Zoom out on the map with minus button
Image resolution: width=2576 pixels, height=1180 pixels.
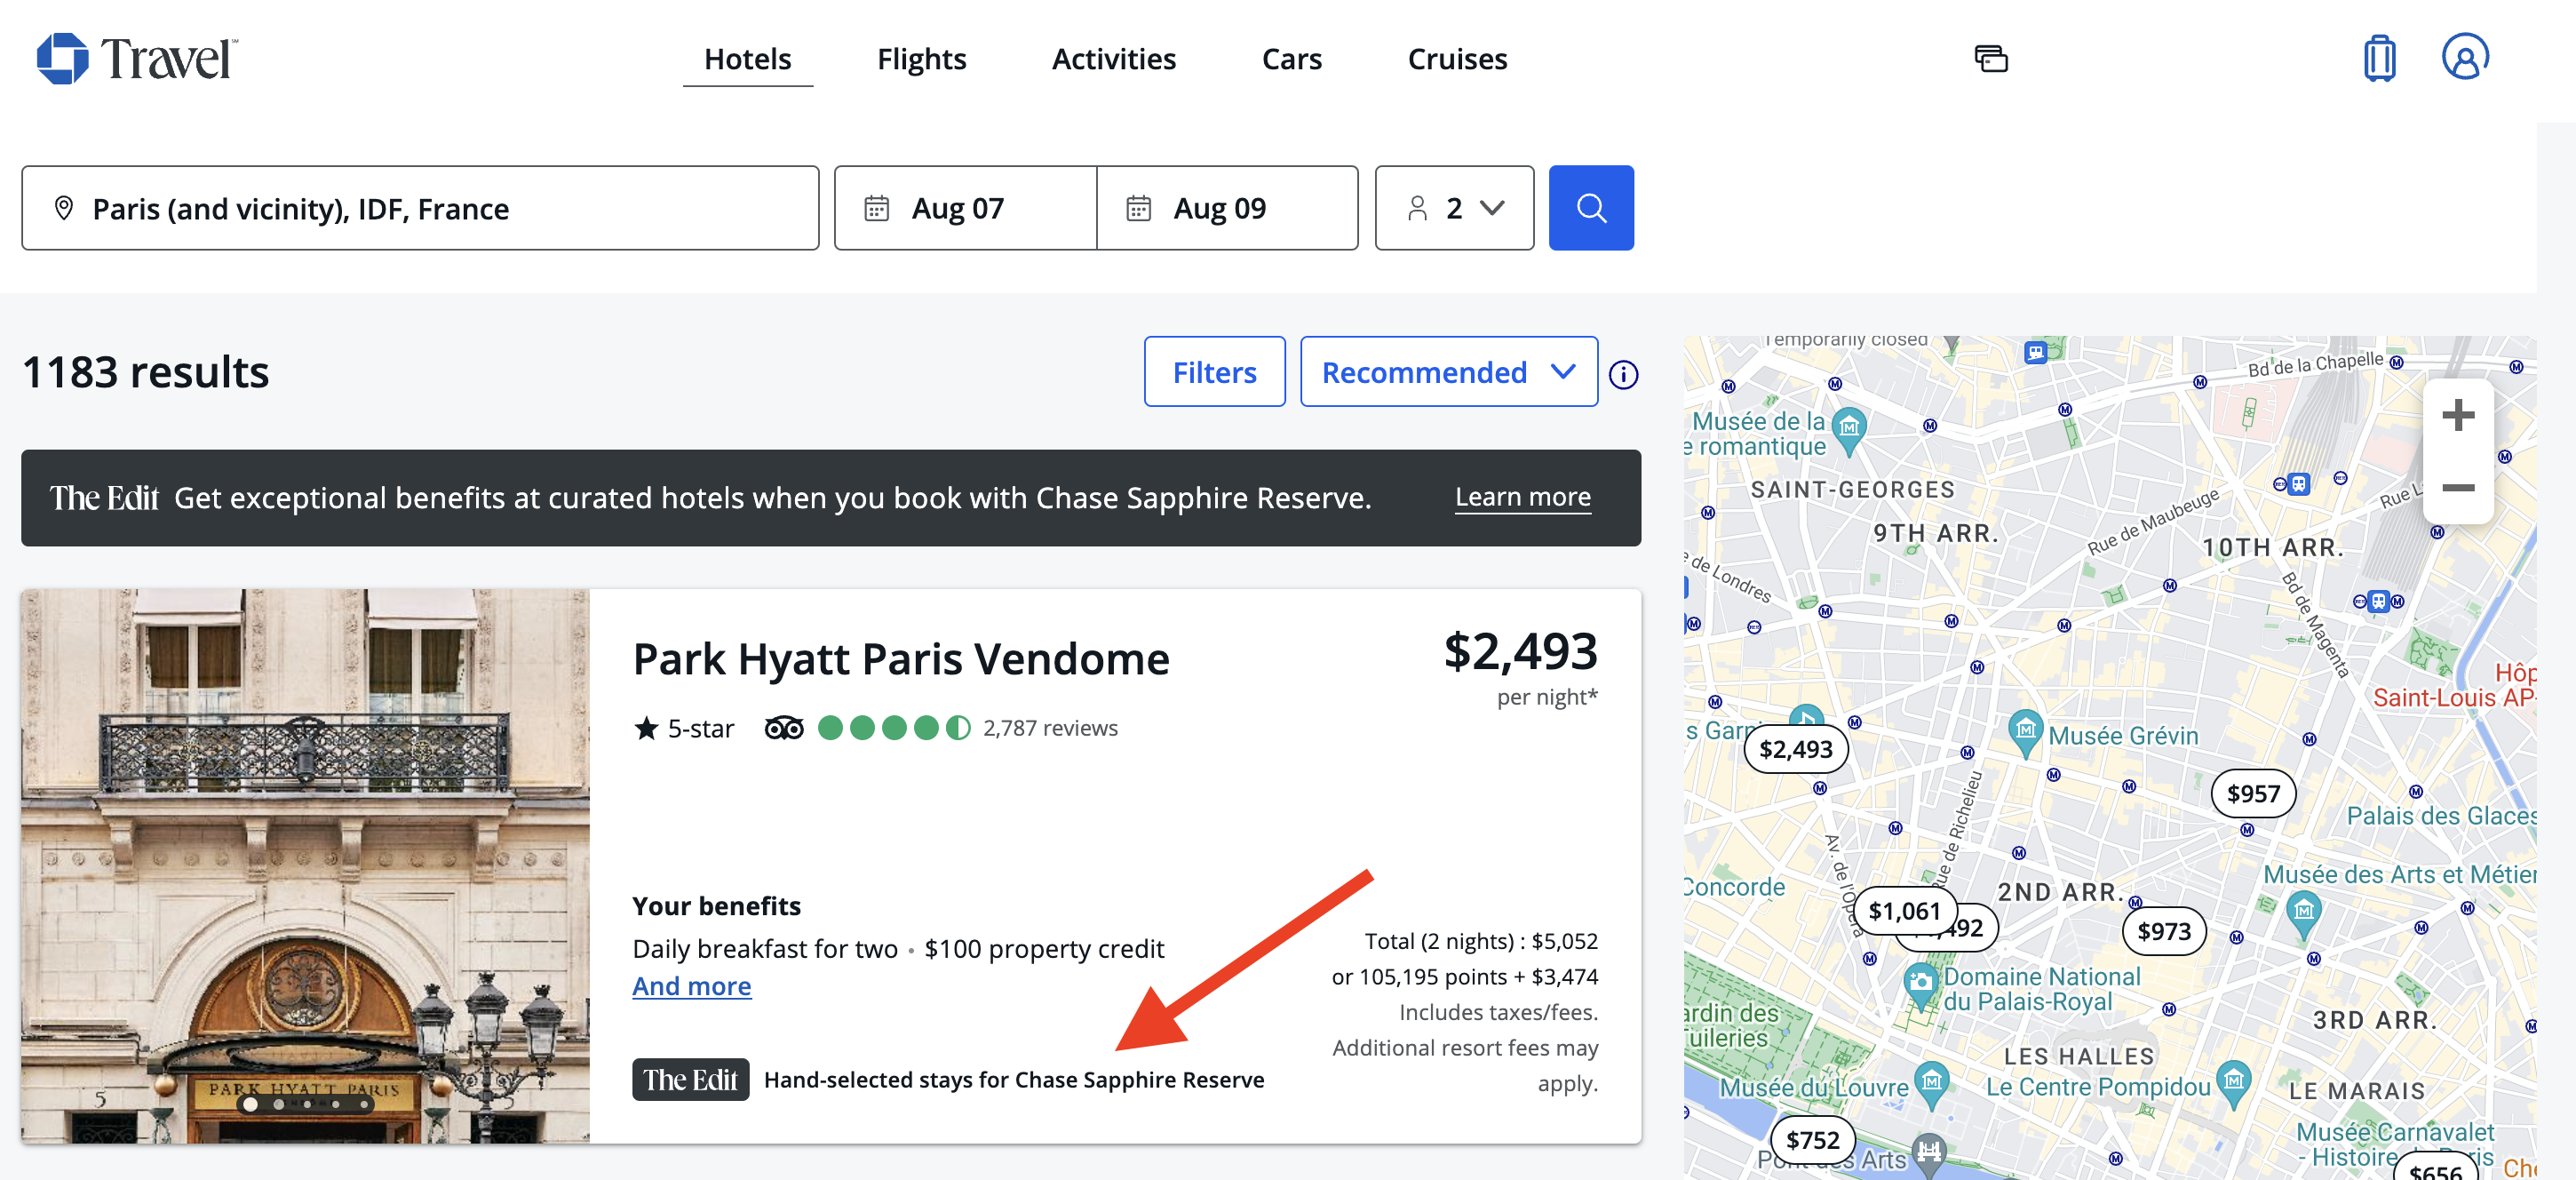(x=2457, y=488)
